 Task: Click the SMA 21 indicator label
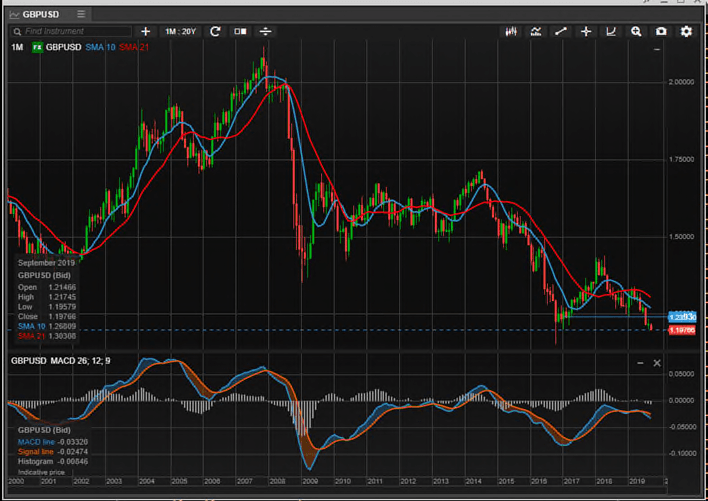[134, 47]
